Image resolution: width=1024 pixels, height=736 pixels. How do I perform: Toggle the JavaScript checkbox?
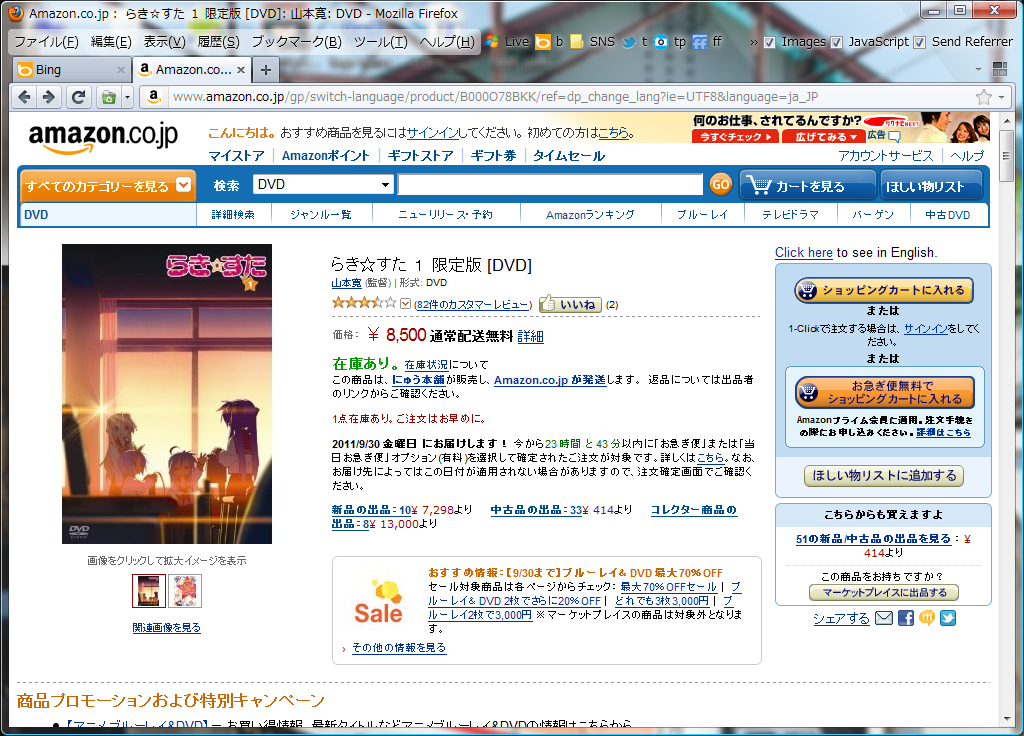[837, 42]
